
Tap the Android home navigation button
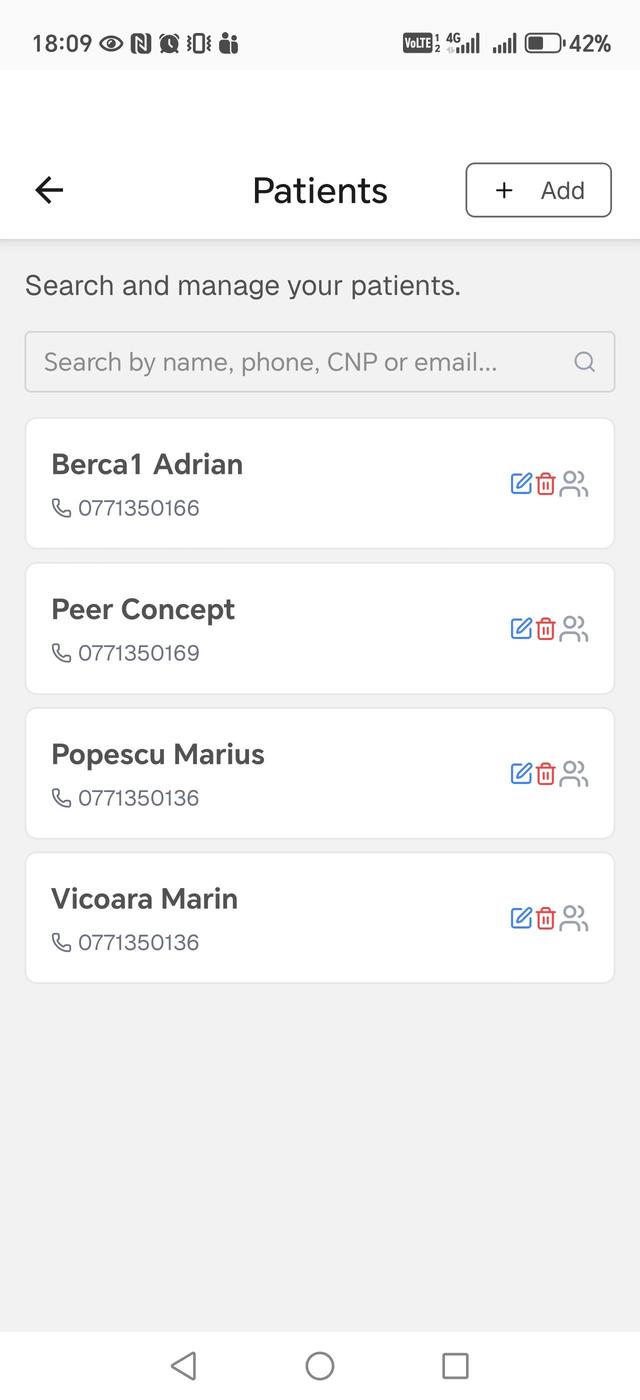pyautogui.click(x=320, y=1366)
